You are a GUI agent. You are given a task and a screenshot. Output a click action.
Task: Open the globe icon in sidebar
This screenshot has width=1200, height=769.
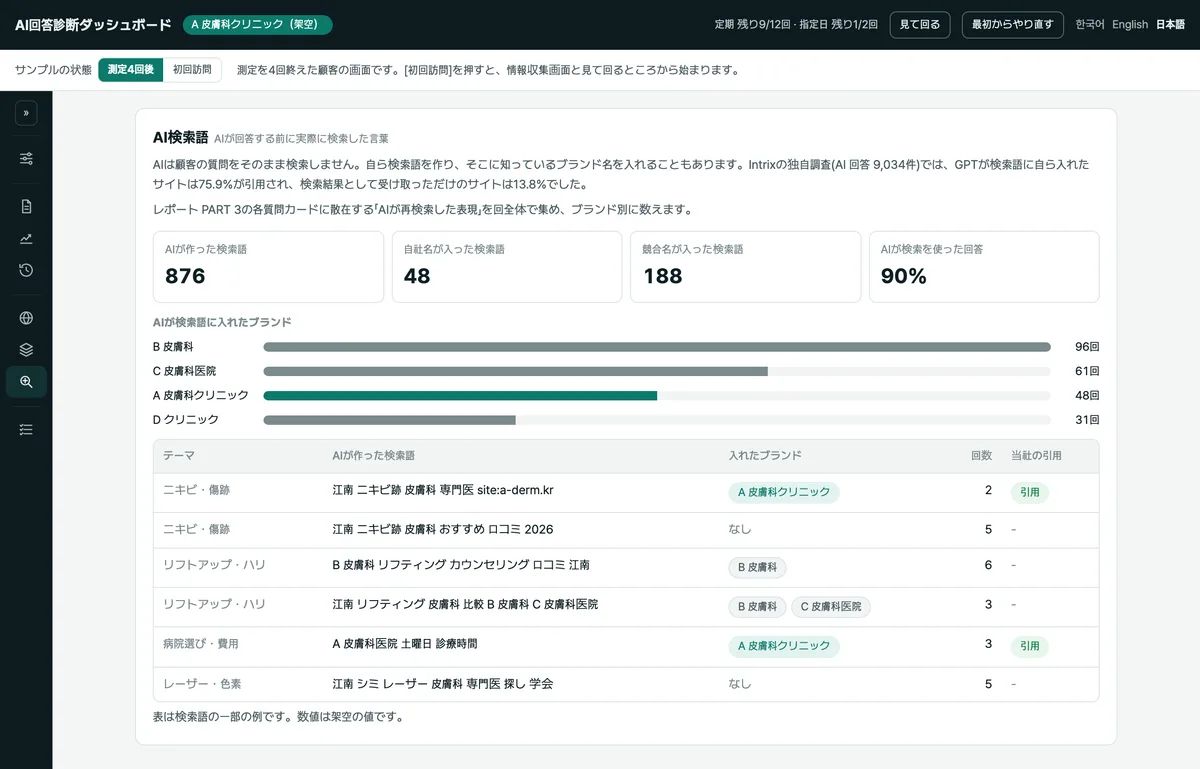(x=26, y=318)
